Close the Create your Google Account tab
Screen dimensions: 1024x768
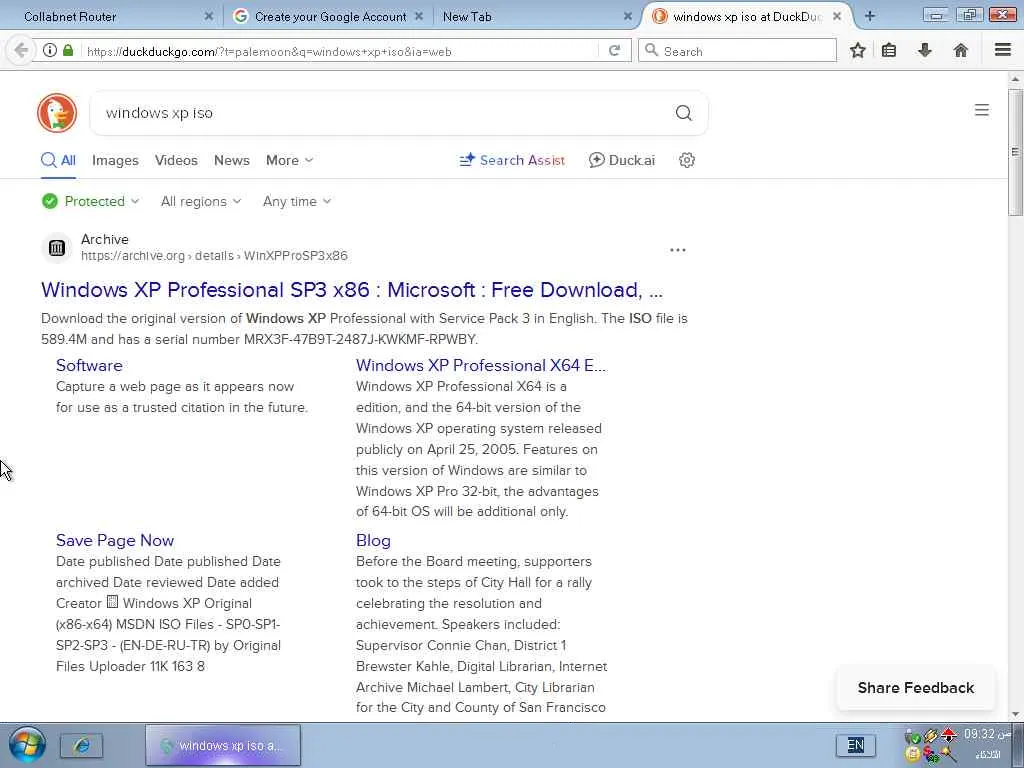click(x=419, y=16)
